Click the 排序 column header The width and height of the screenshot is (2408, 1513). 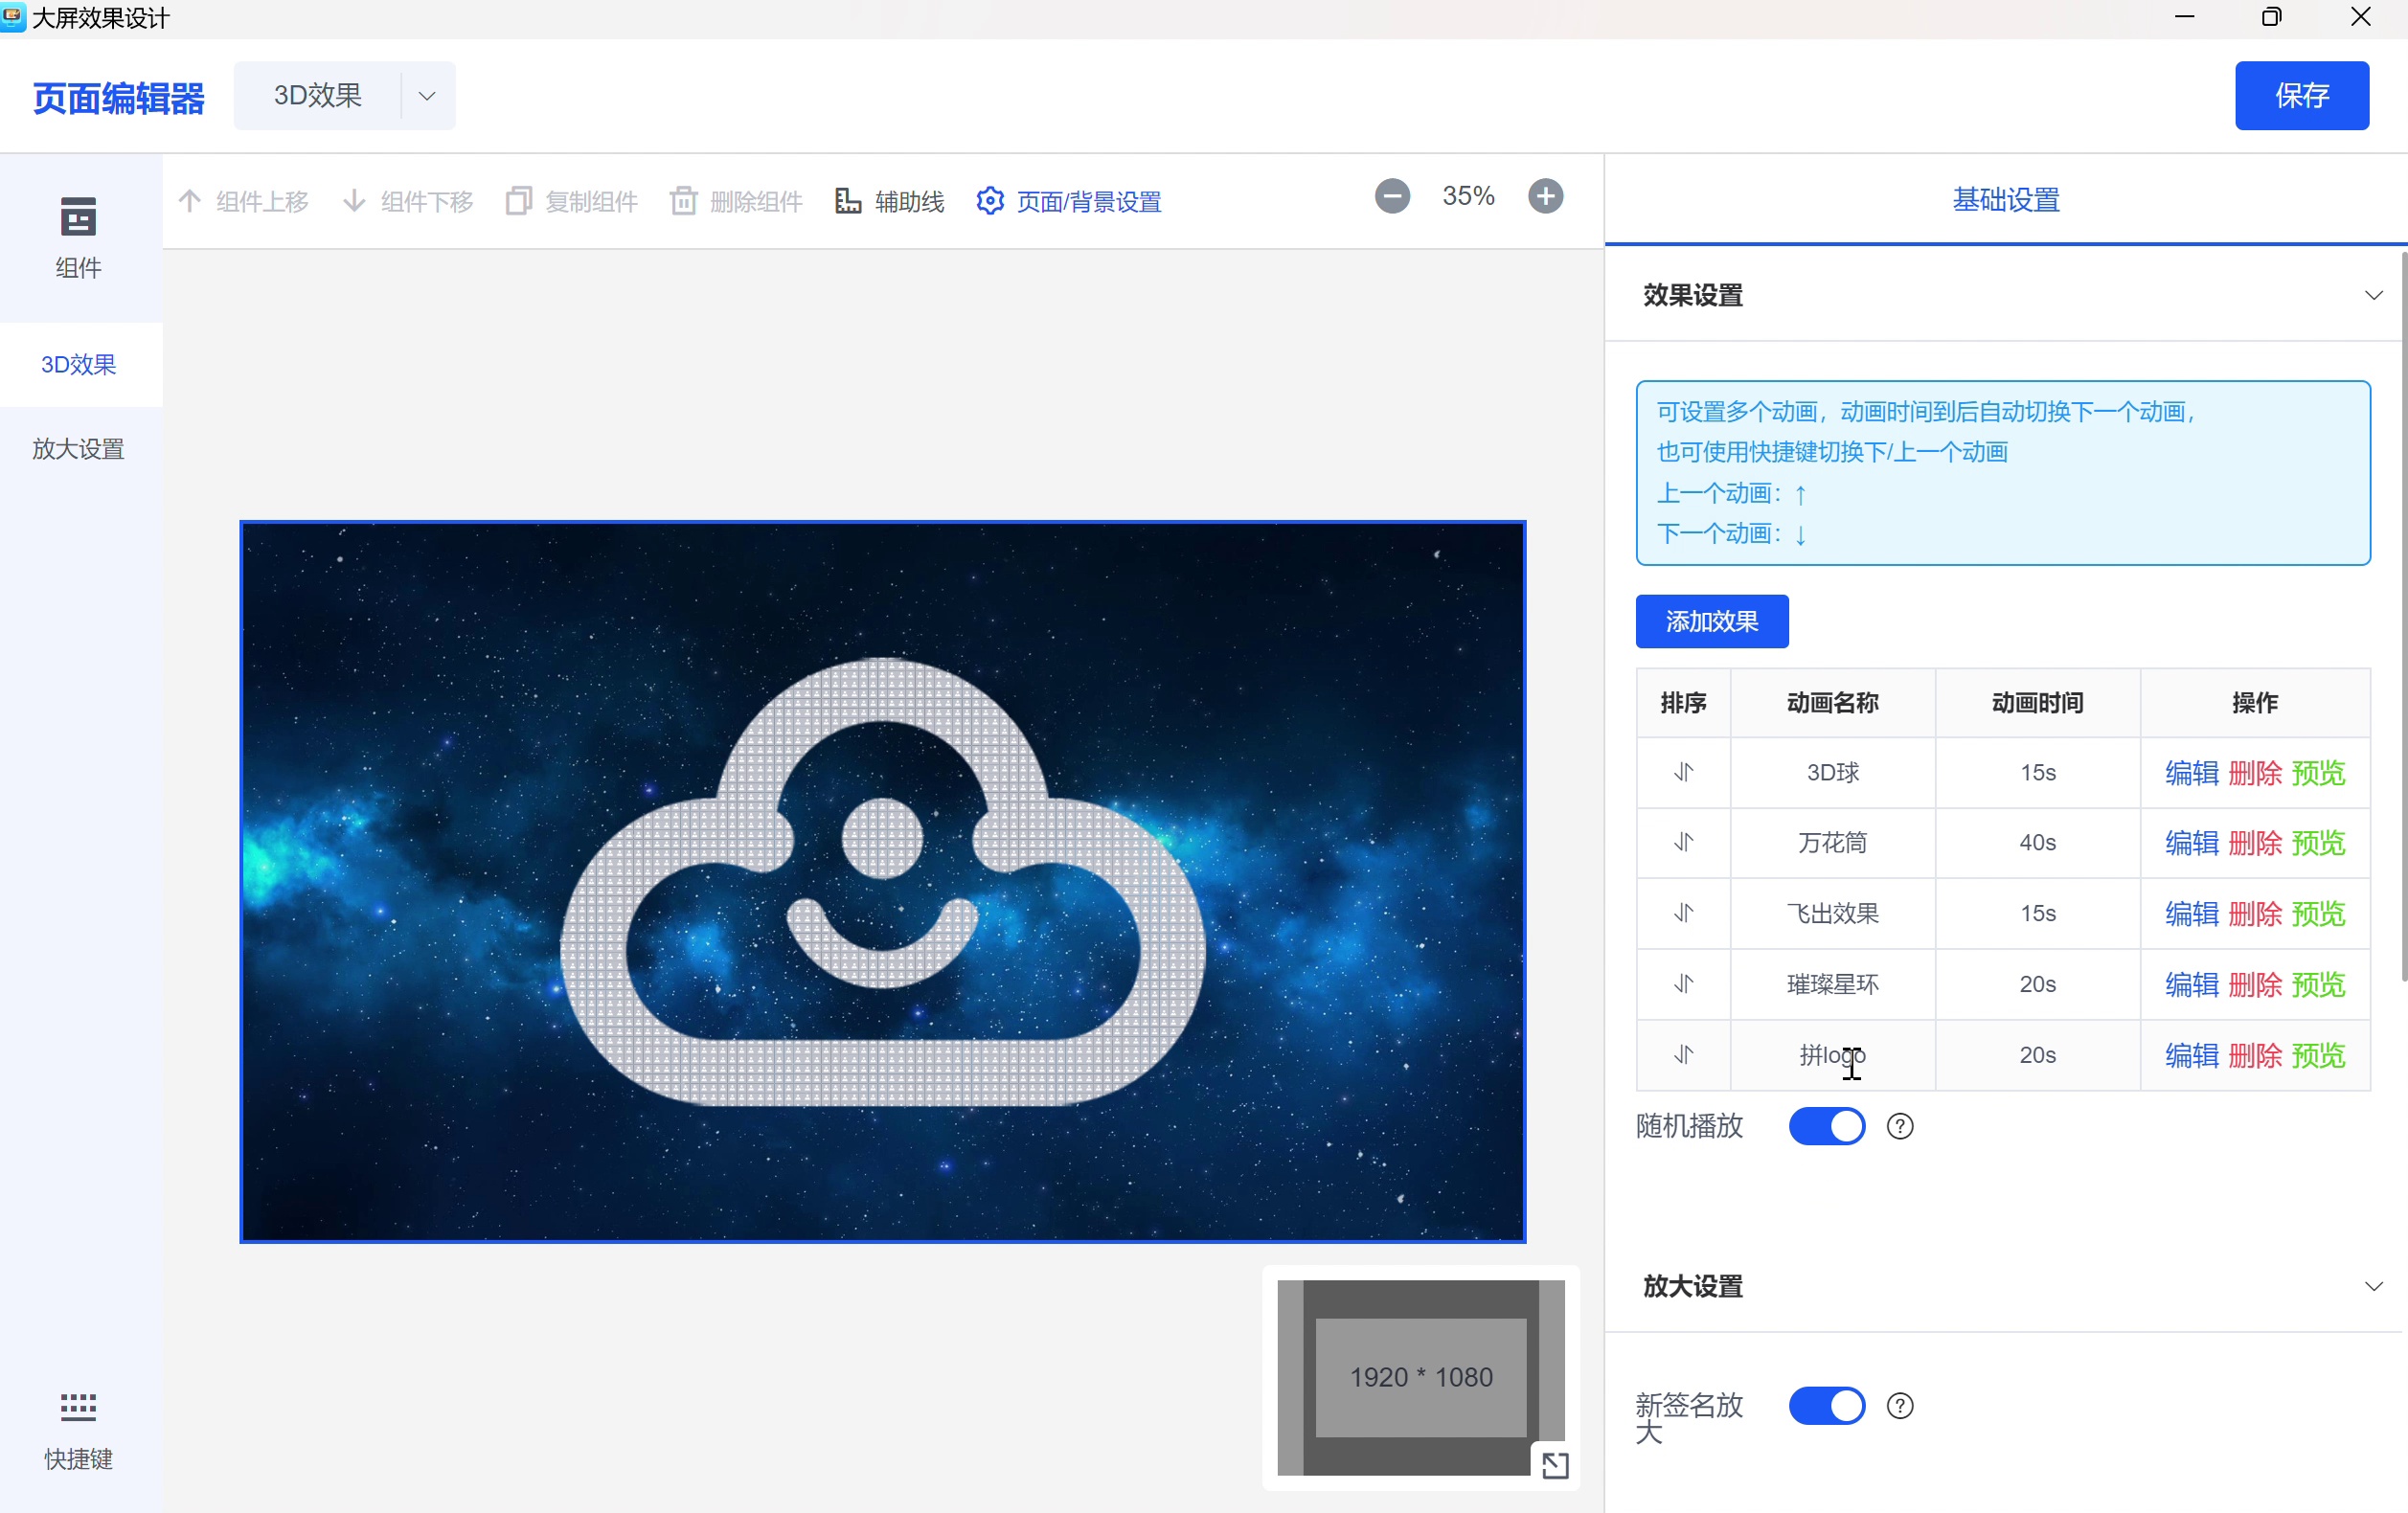click(x=1683, y=702)
